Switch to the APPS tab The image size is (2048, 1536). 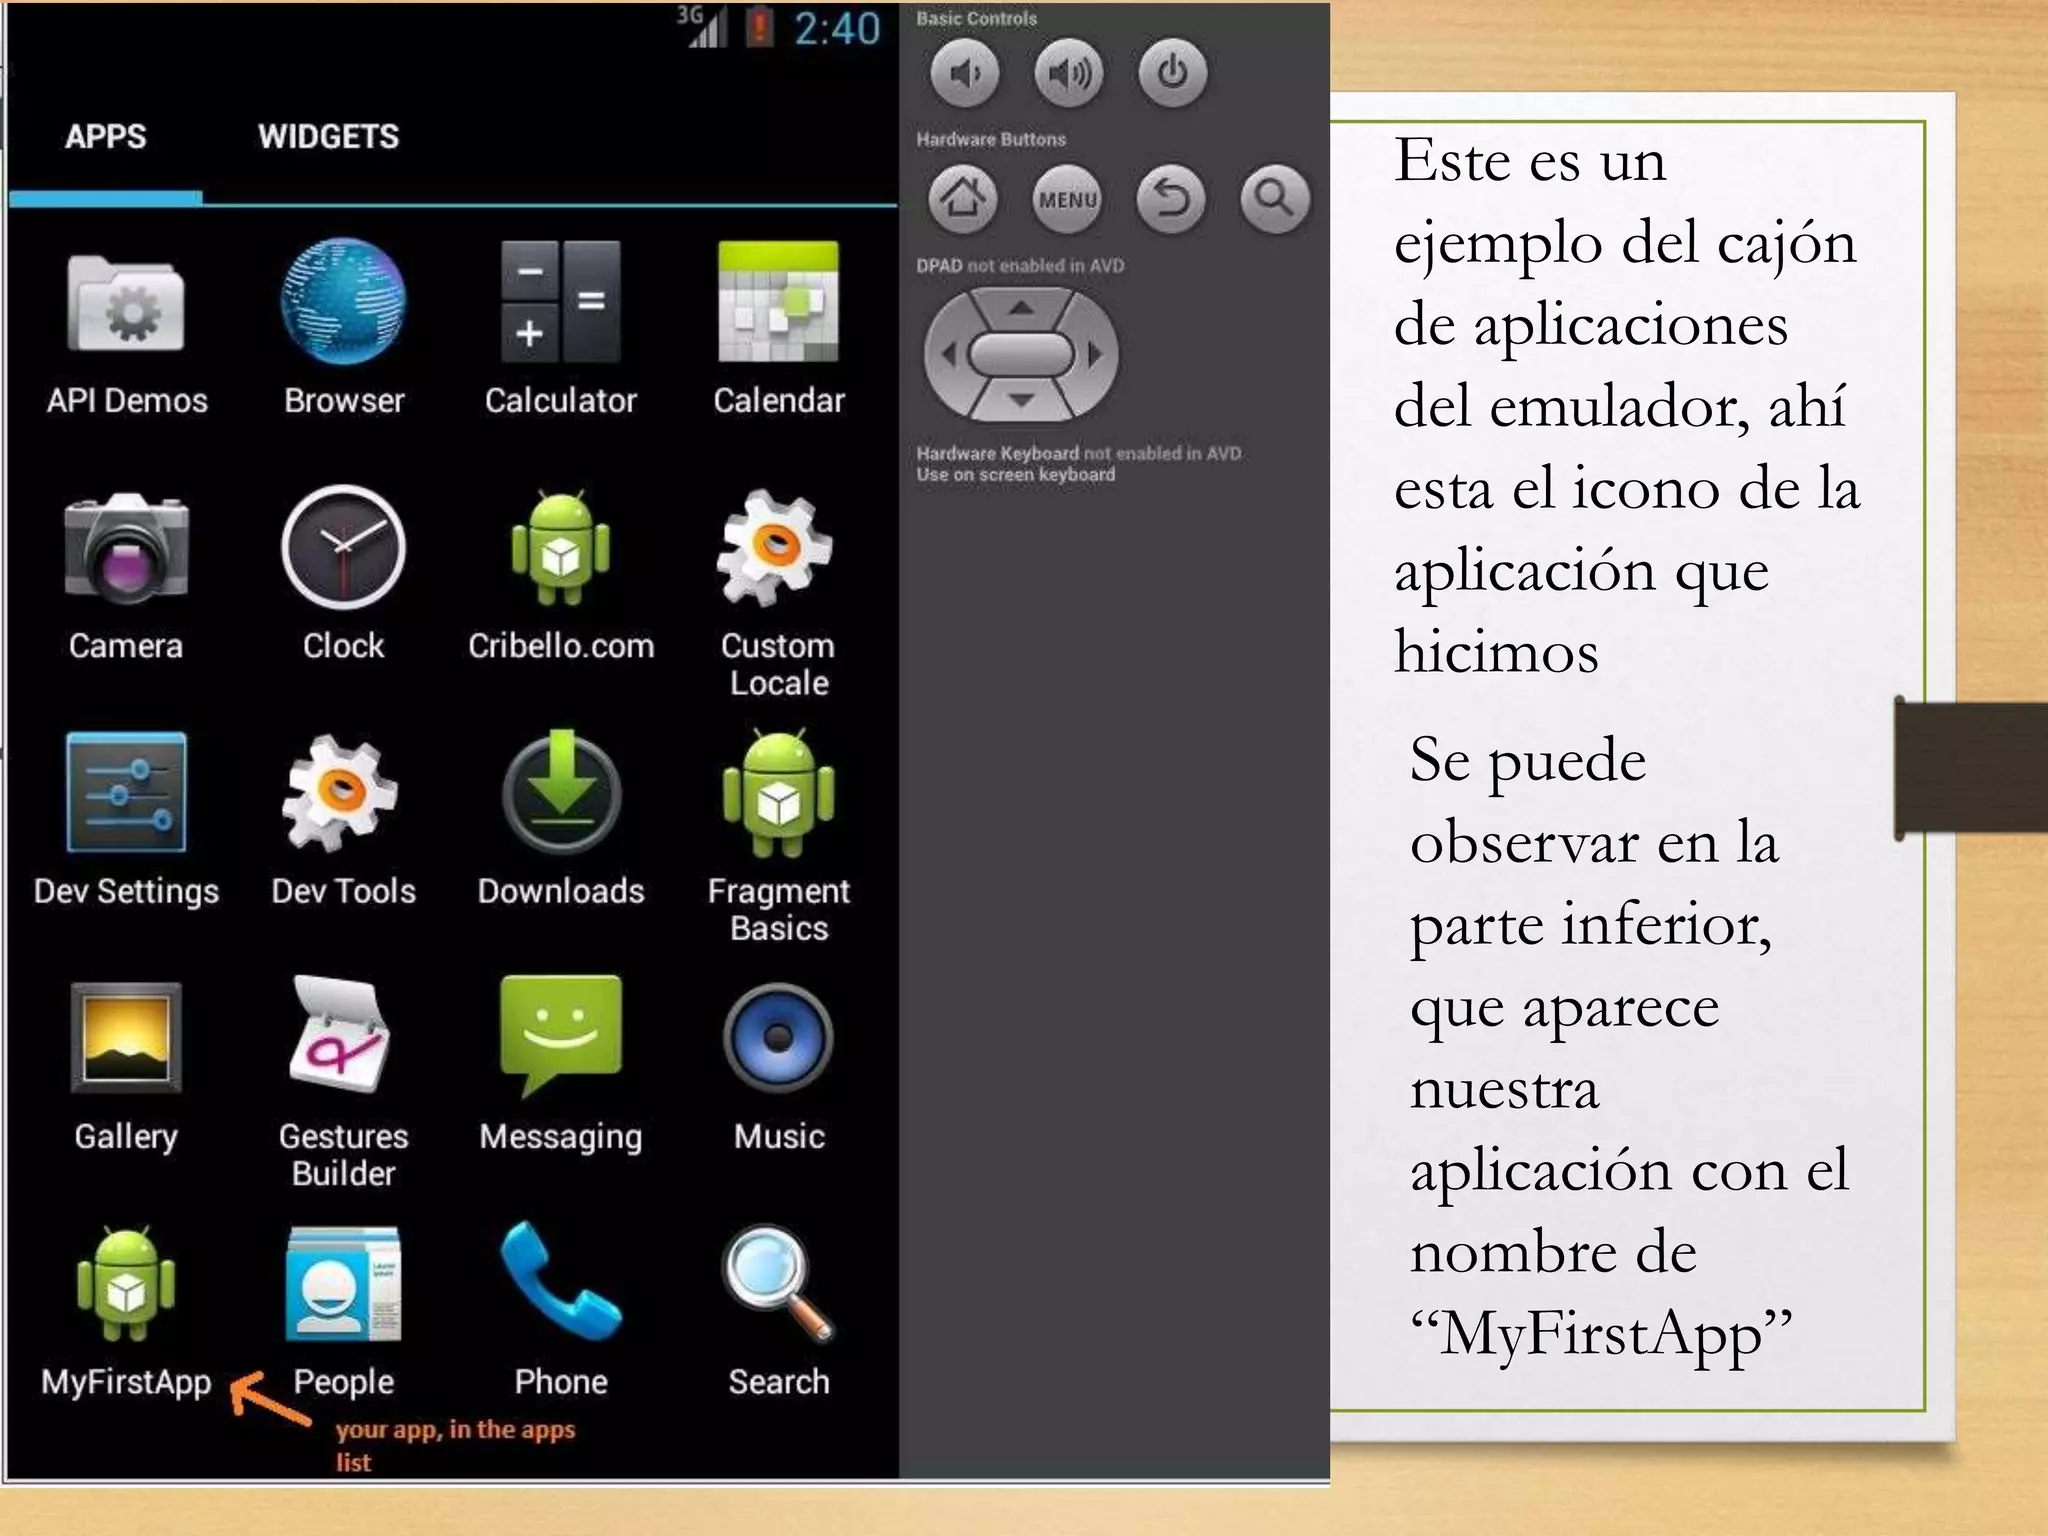pos(105,137)
